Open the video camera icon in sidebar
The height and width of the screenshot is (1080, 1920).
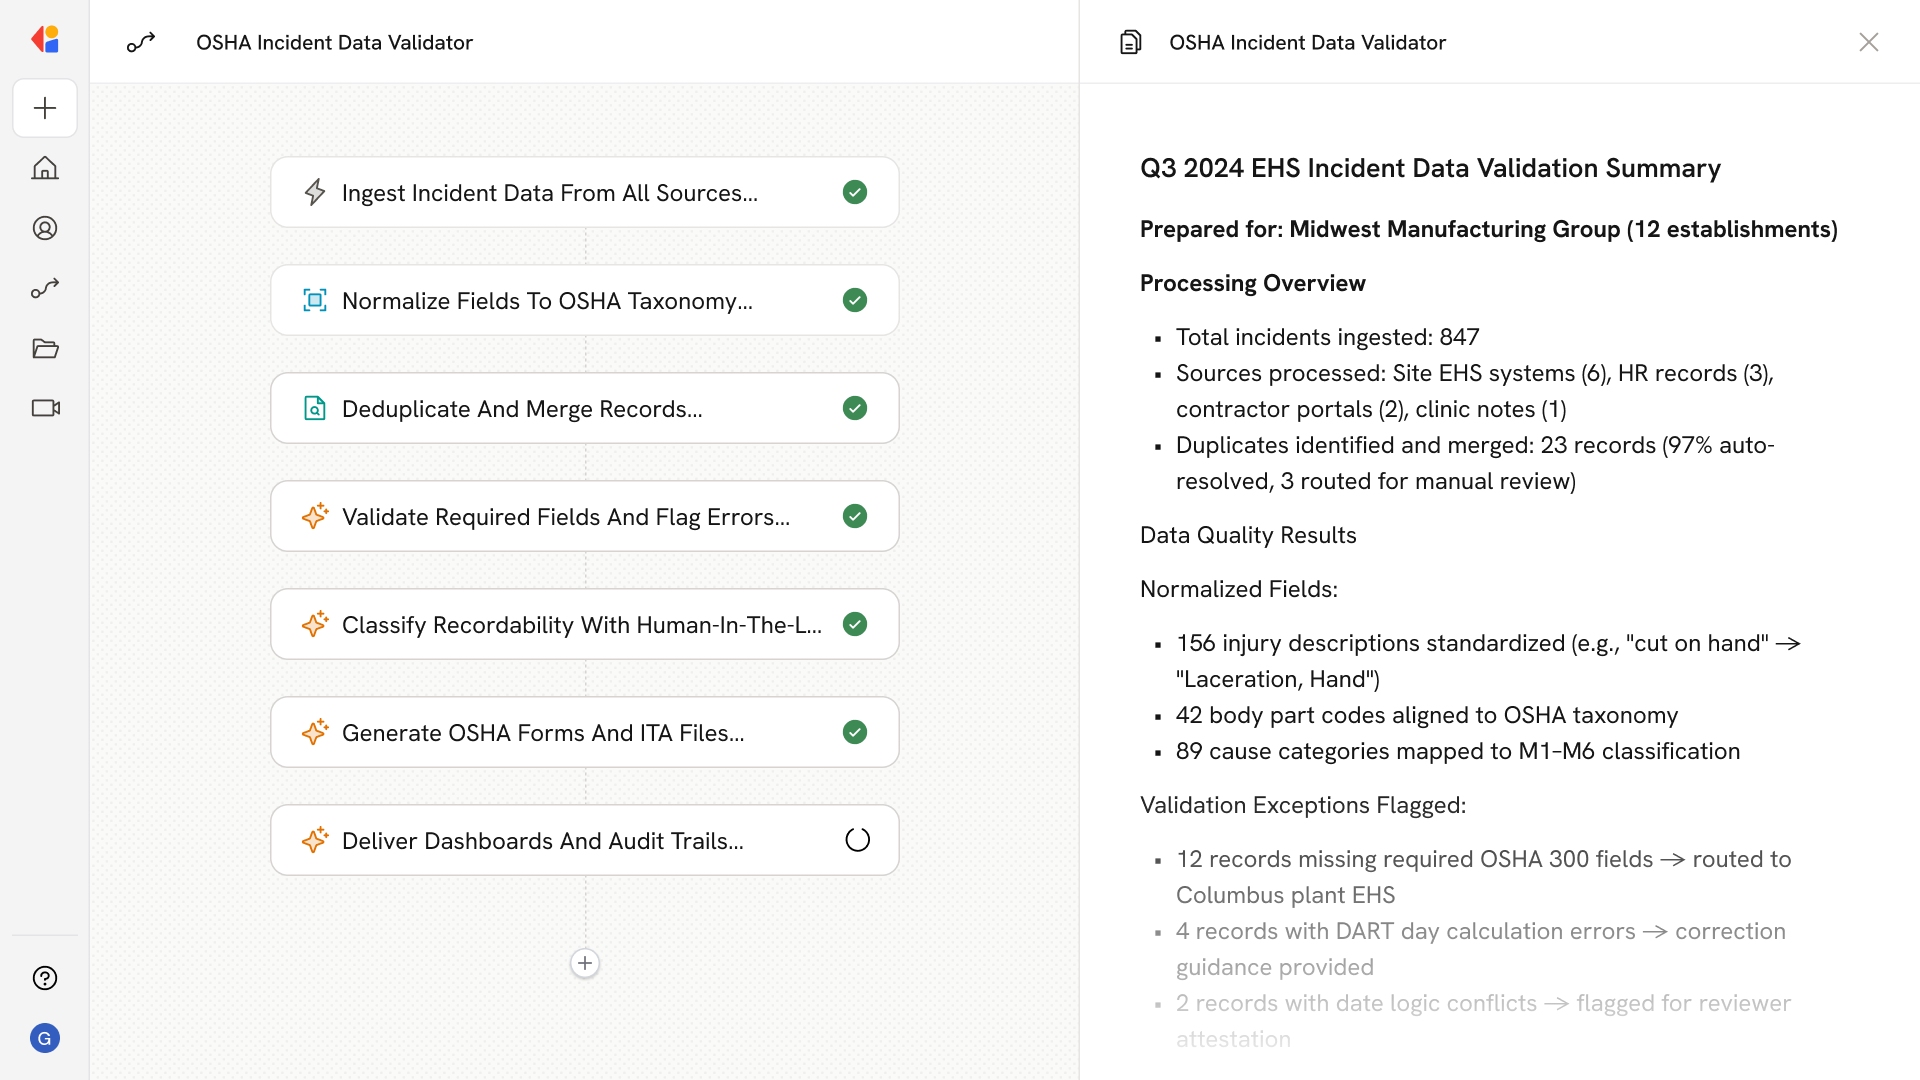pyautogui.click(x=45, y=408)
